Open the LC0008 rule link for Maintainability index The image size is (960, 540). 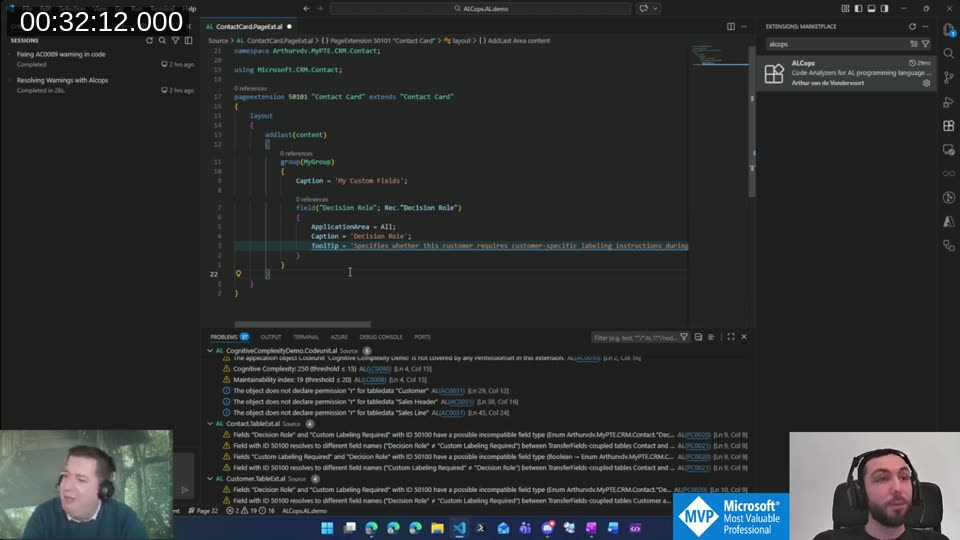click(x=373, y=380)
